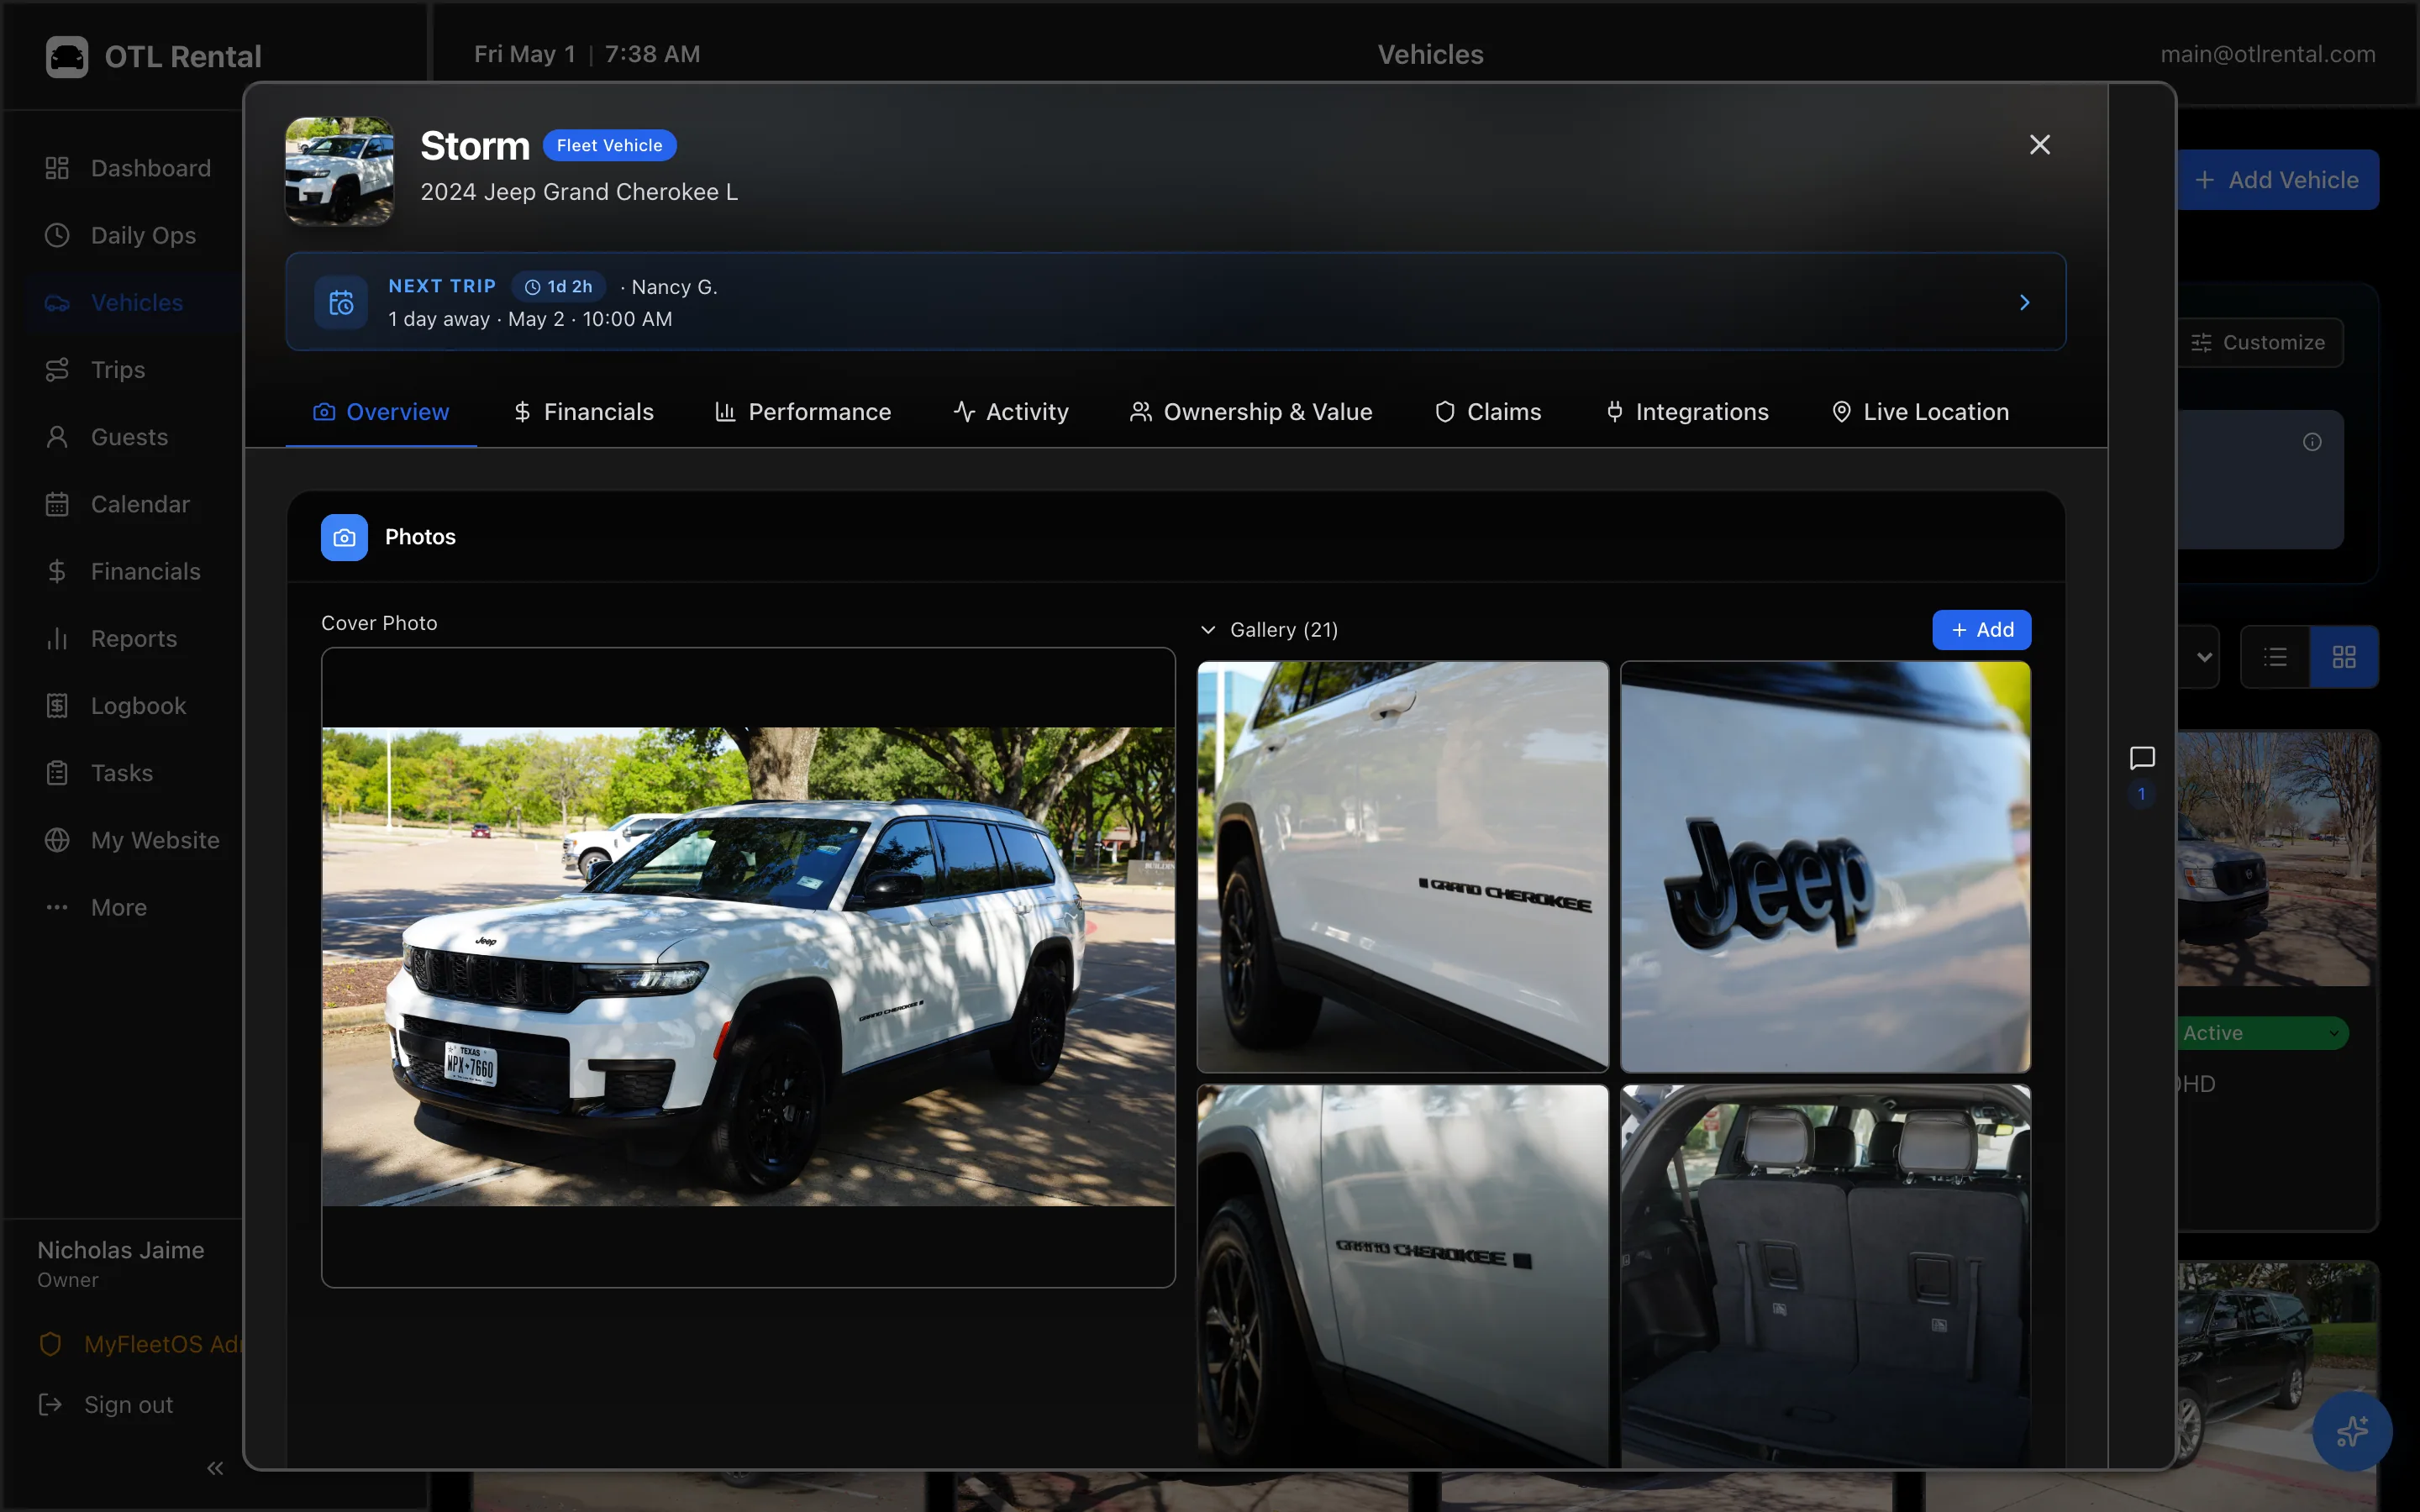Click the Storm vehicle avatar thumbnail
Screen dimensions: 2420x1512
pos(340,171)
